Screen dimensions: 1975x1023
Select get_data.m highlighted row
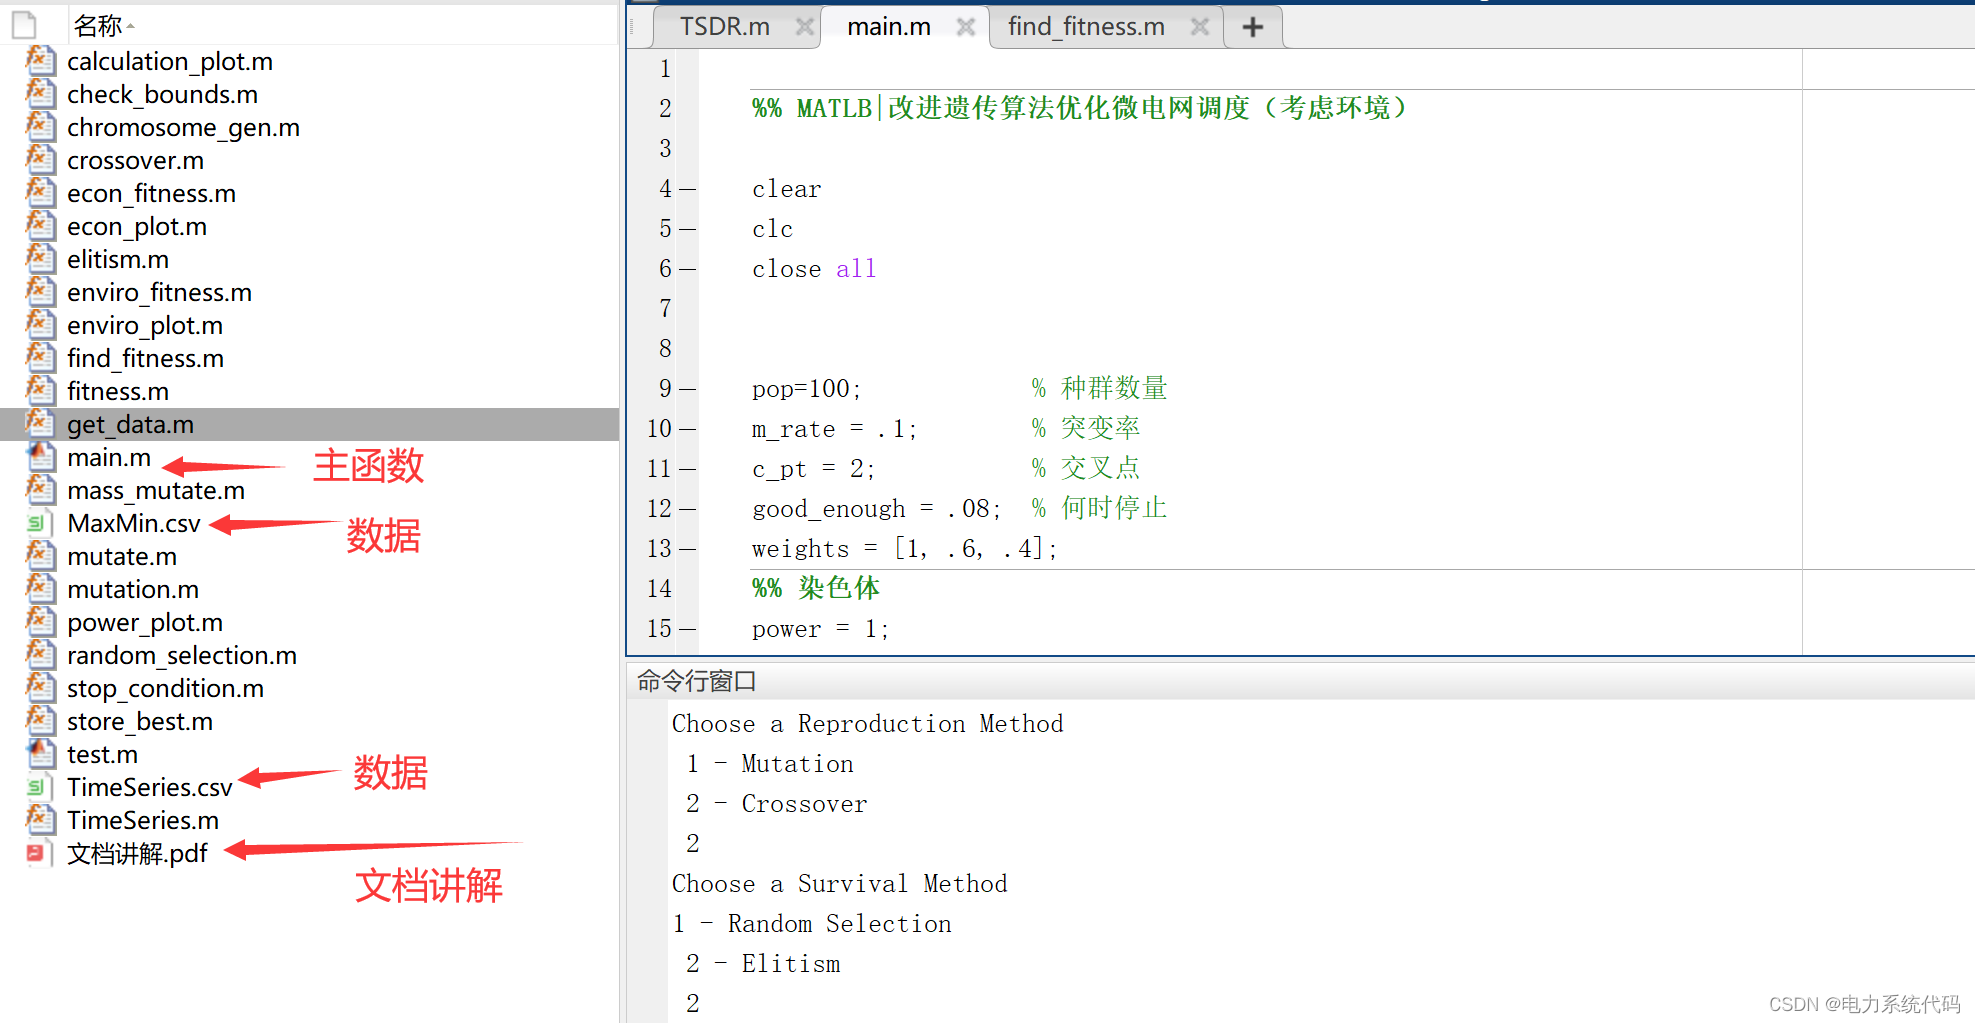point(310,424)
